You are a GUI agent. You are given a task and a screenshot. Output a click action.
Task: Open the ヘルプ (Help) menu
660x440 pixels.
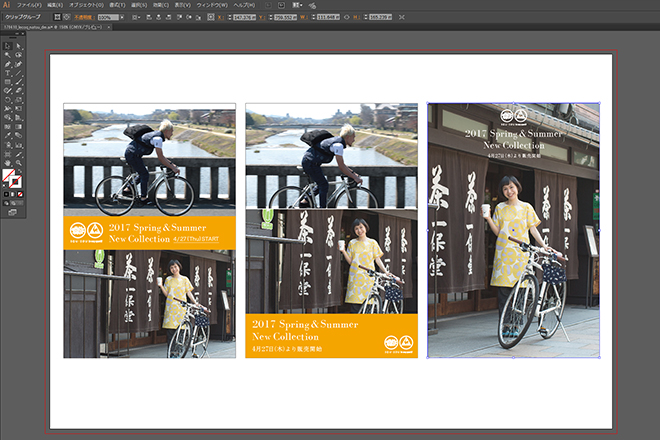(244, 5)
